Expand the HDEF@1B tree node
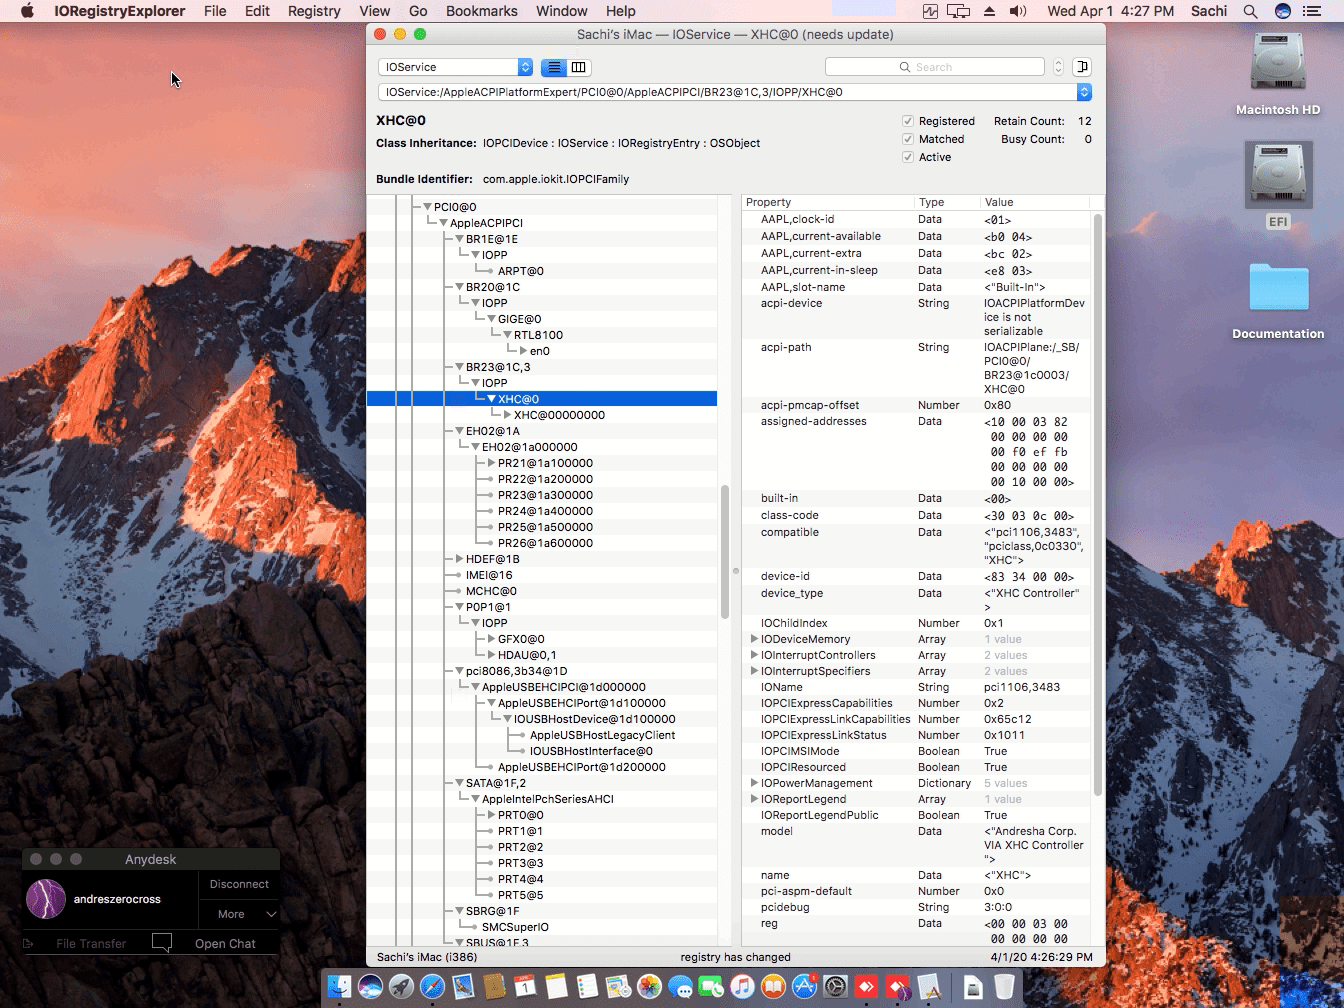Viewport: 1344px width, 1008px height. [459, 559]
